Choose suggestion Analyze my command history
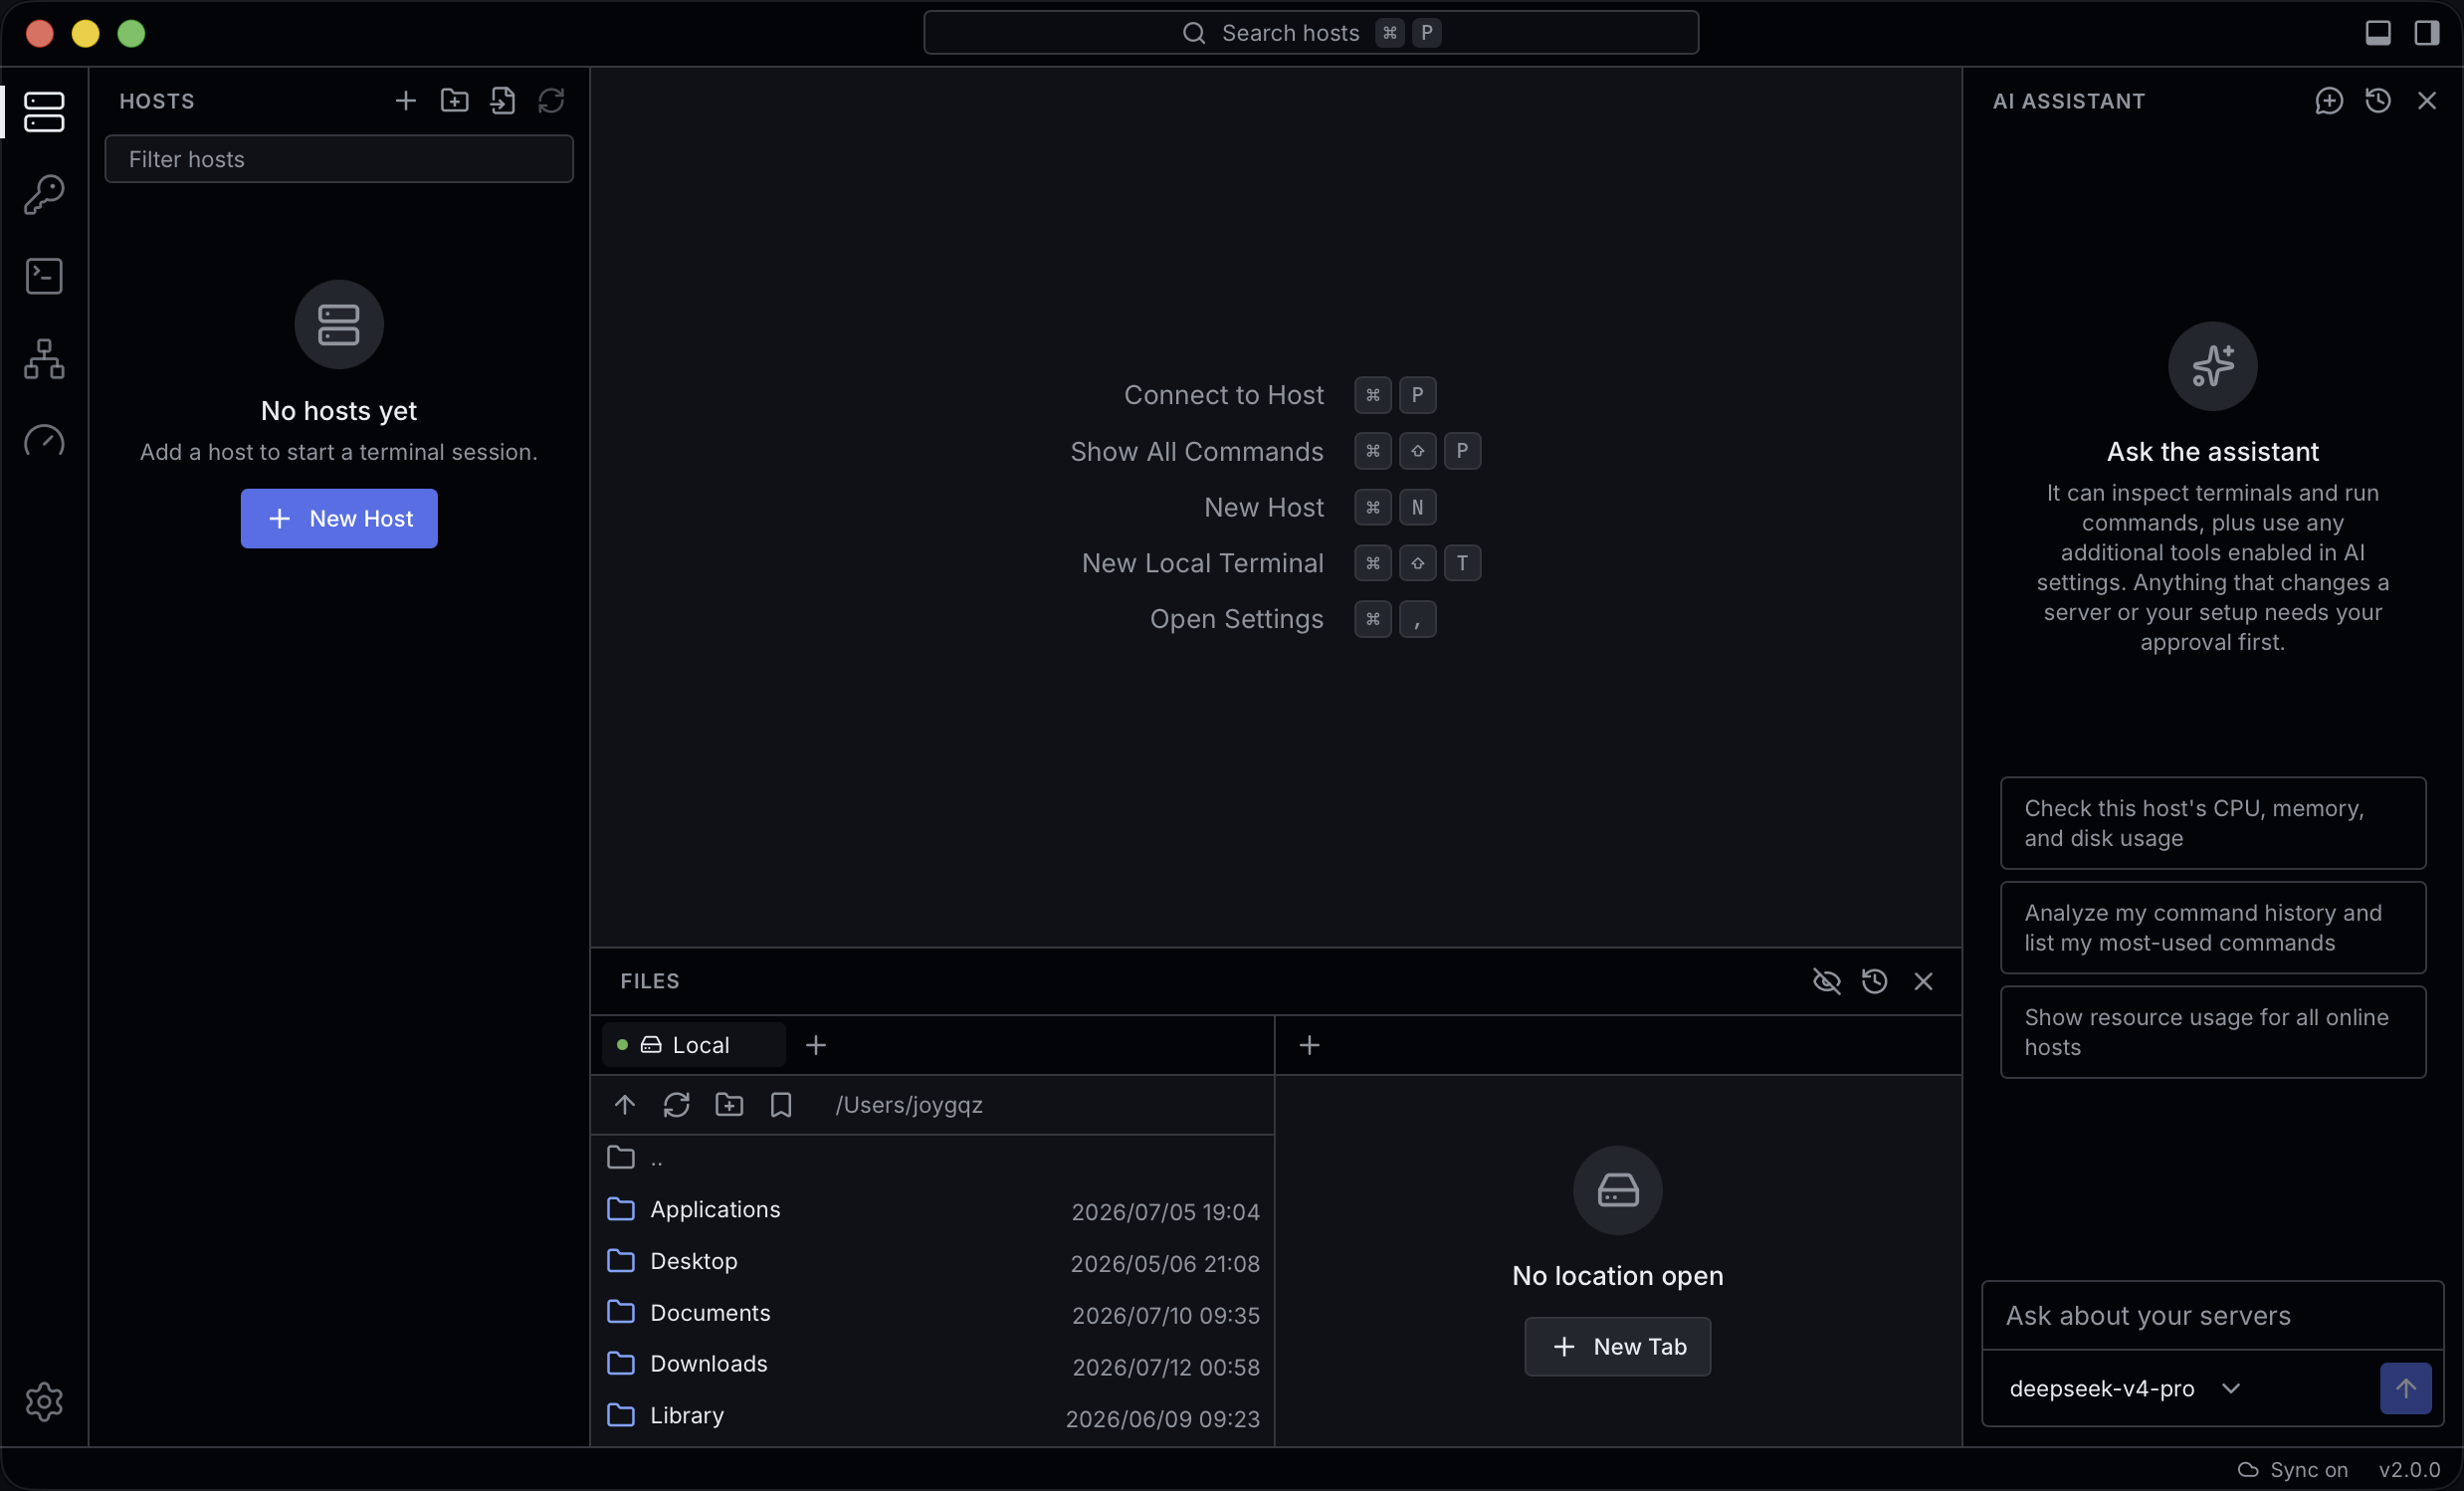This screenshot has width=2464, height=1491. (2213, 927)
